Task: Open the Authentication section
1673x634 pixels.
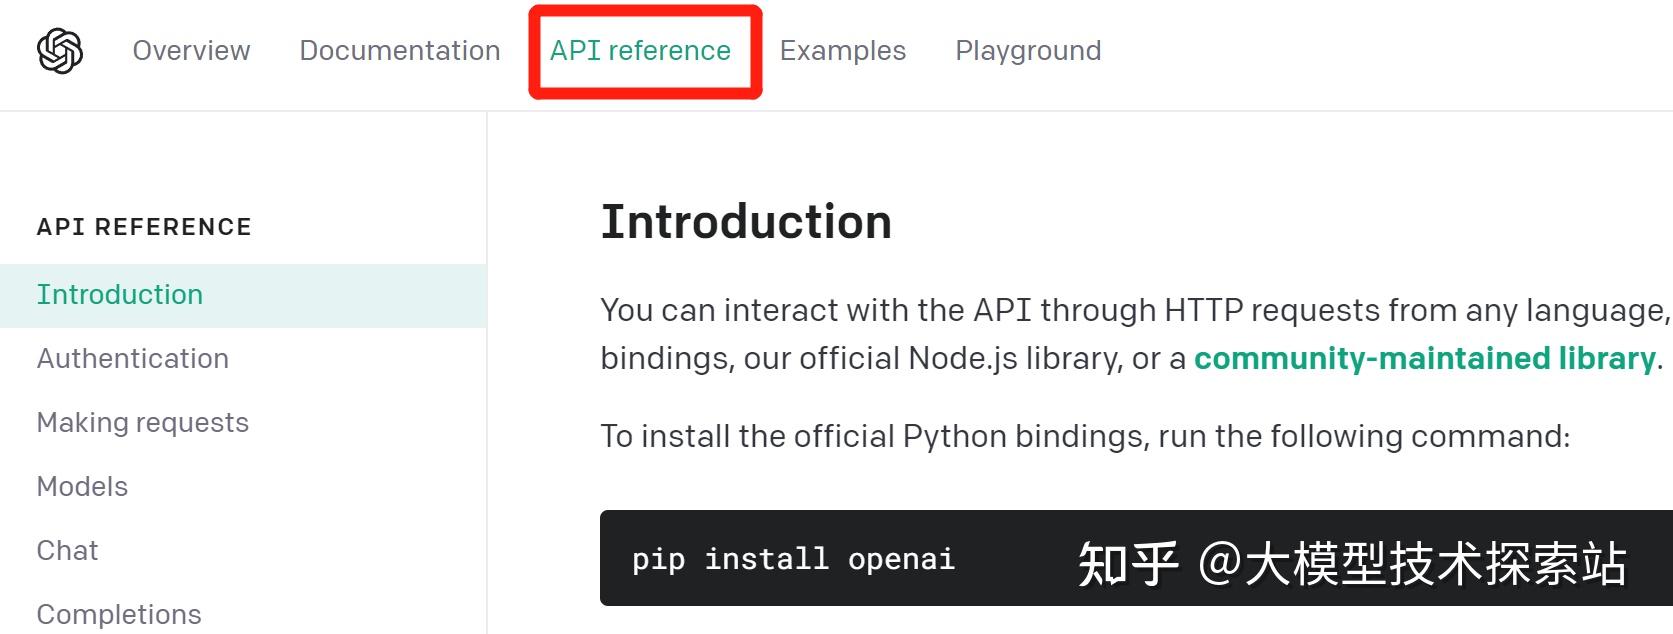Action: 132,358
